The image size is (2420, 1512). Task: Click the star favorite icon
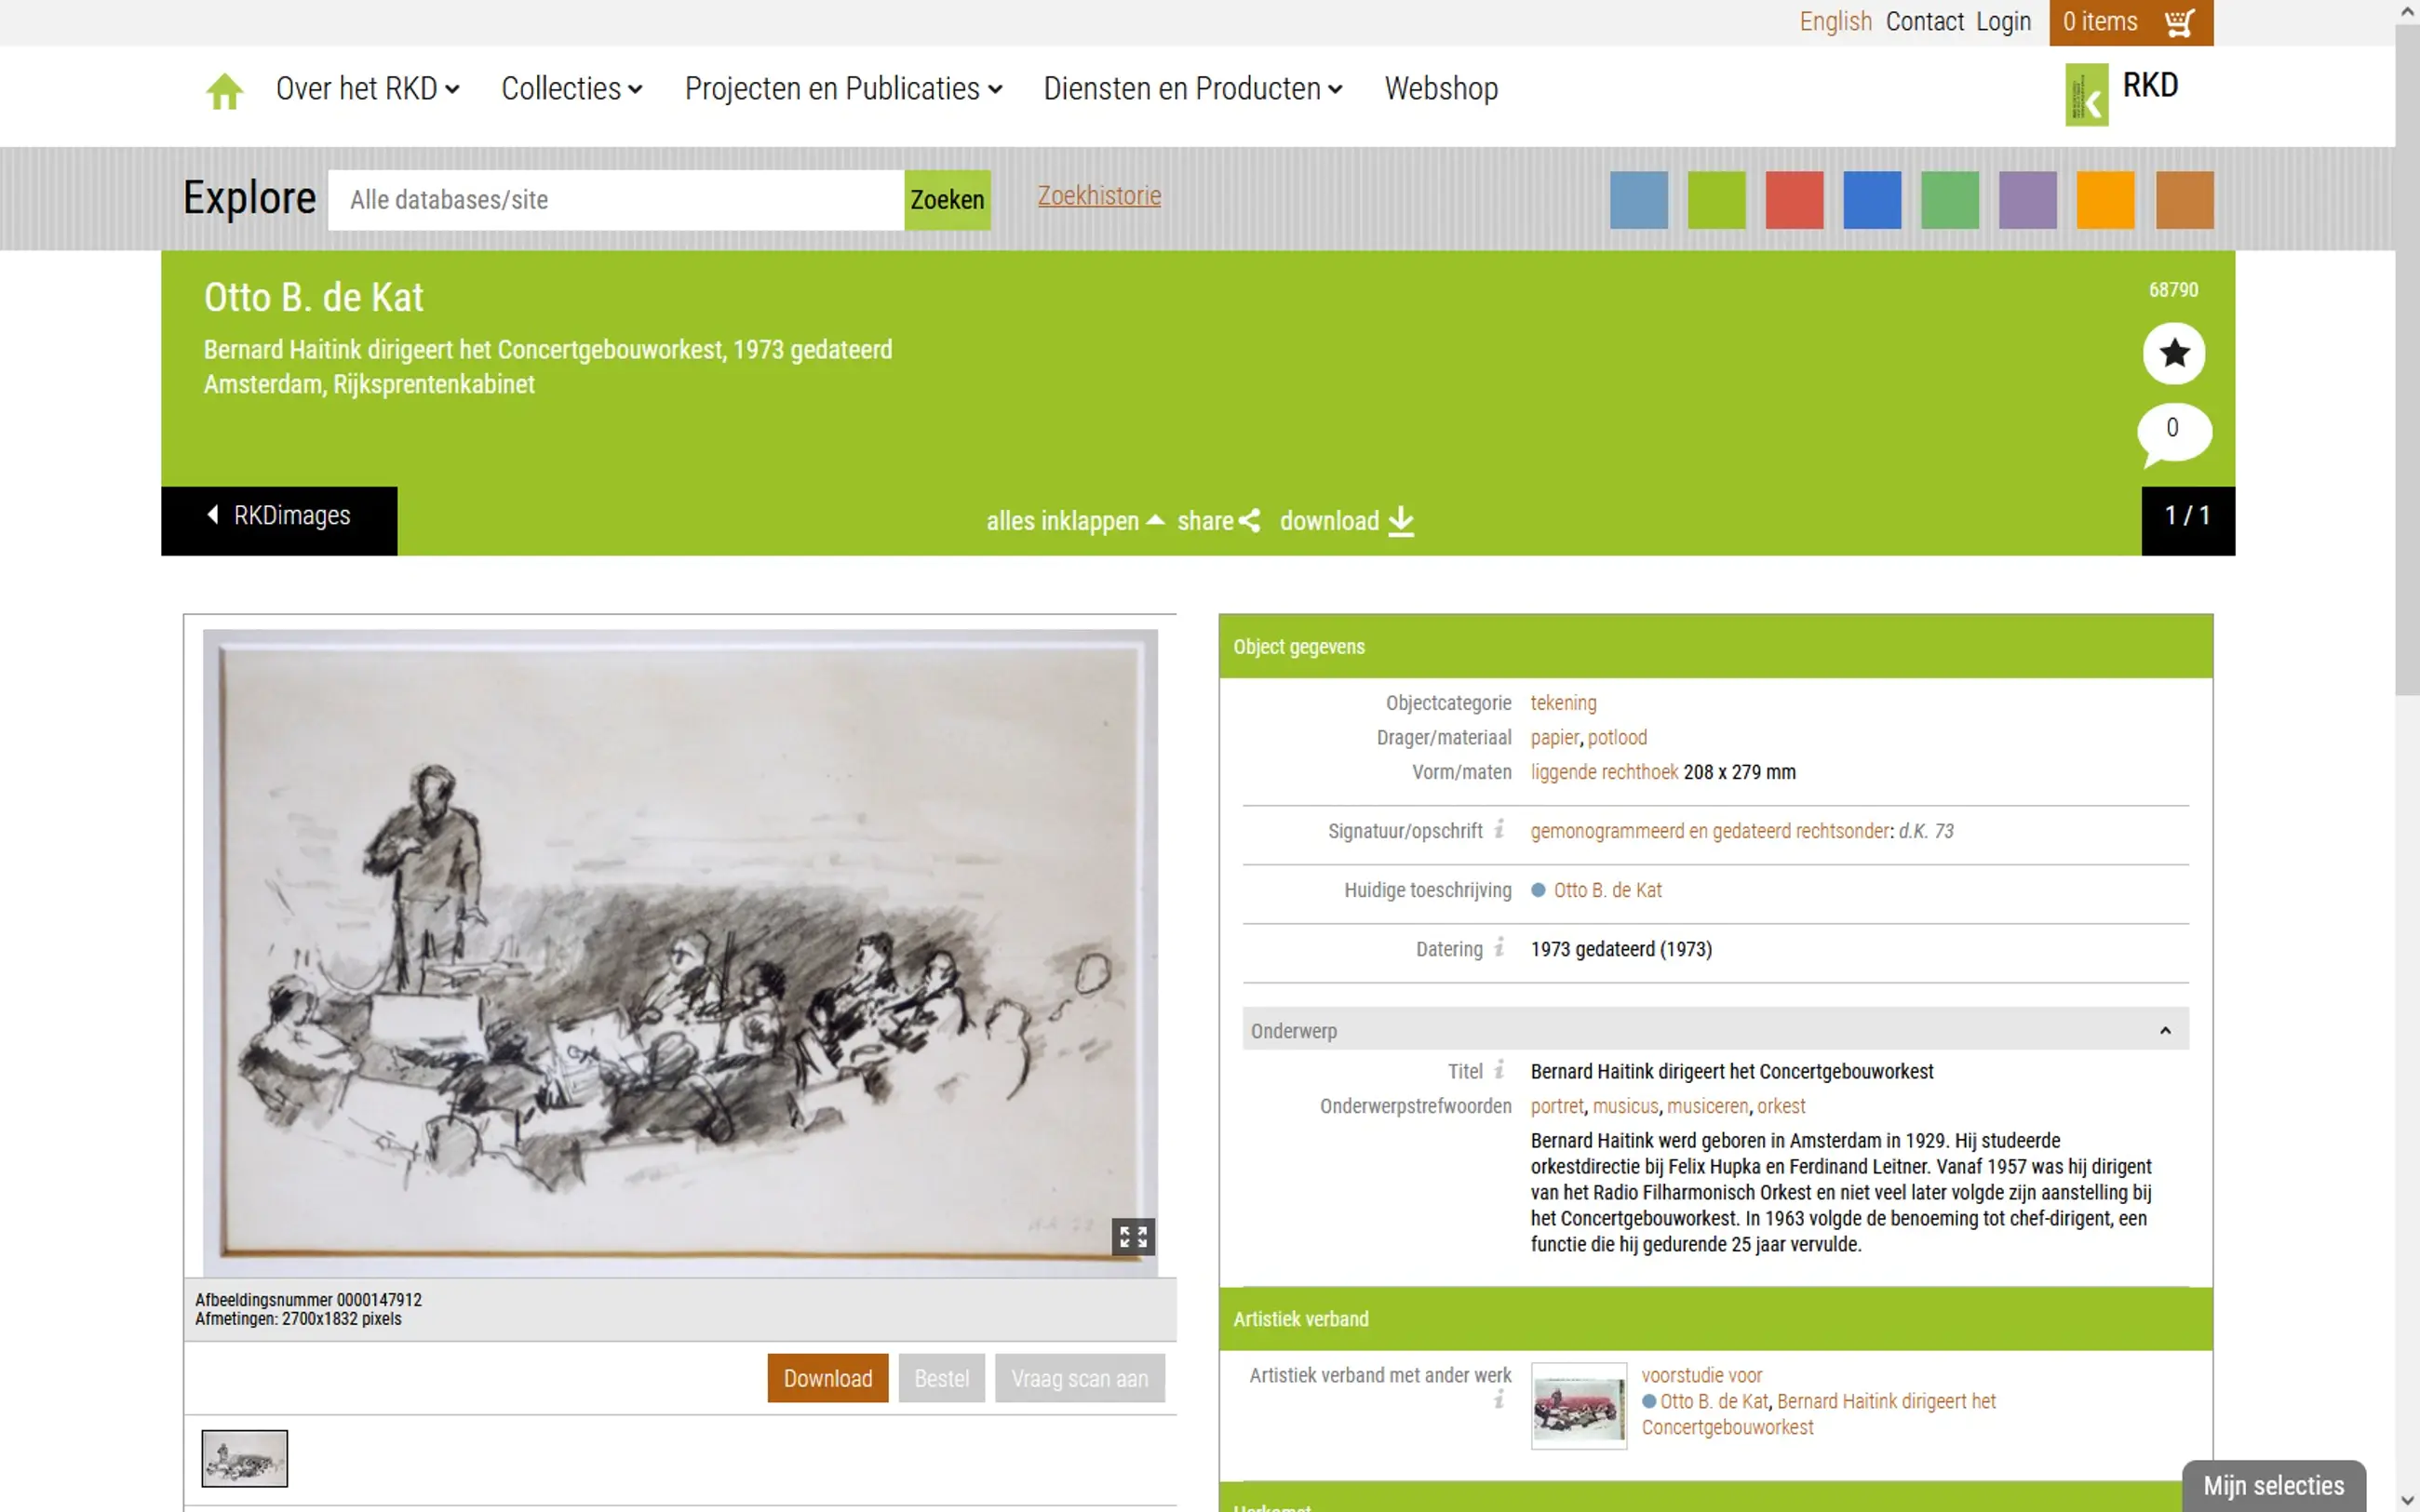(2173, 353)
